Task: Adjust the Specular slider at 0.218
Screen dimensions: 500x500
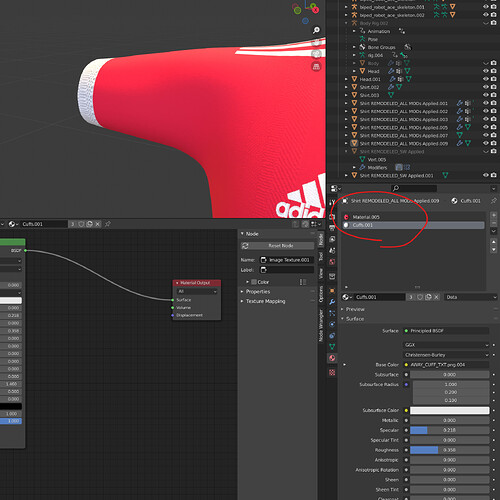Action: (450, 430)
